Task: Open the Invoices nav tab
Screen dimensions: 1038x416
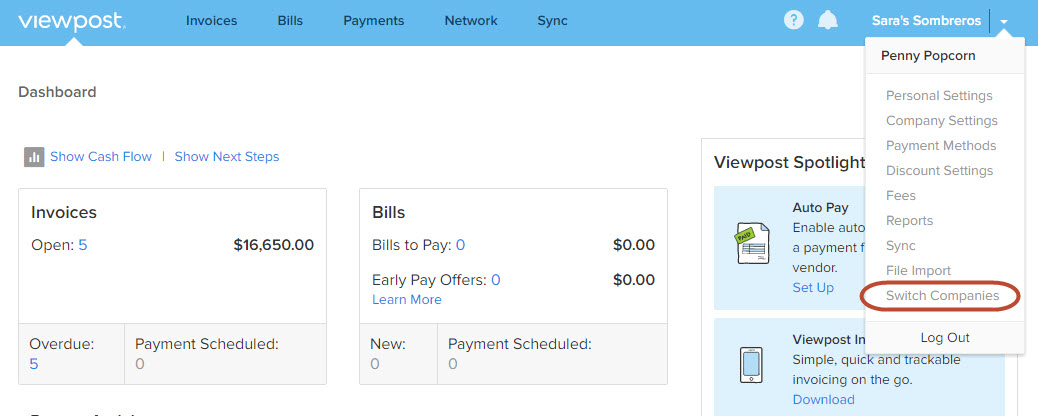Action: 211,21
